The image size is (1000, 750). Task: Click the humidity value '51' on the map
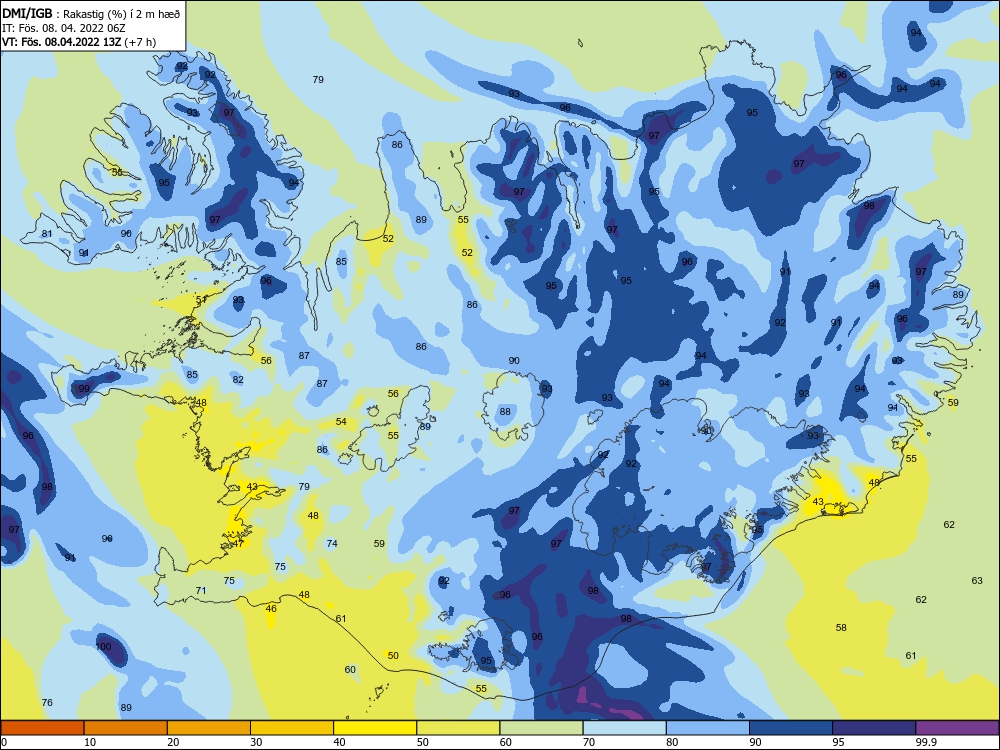click(x=201, y=299)
